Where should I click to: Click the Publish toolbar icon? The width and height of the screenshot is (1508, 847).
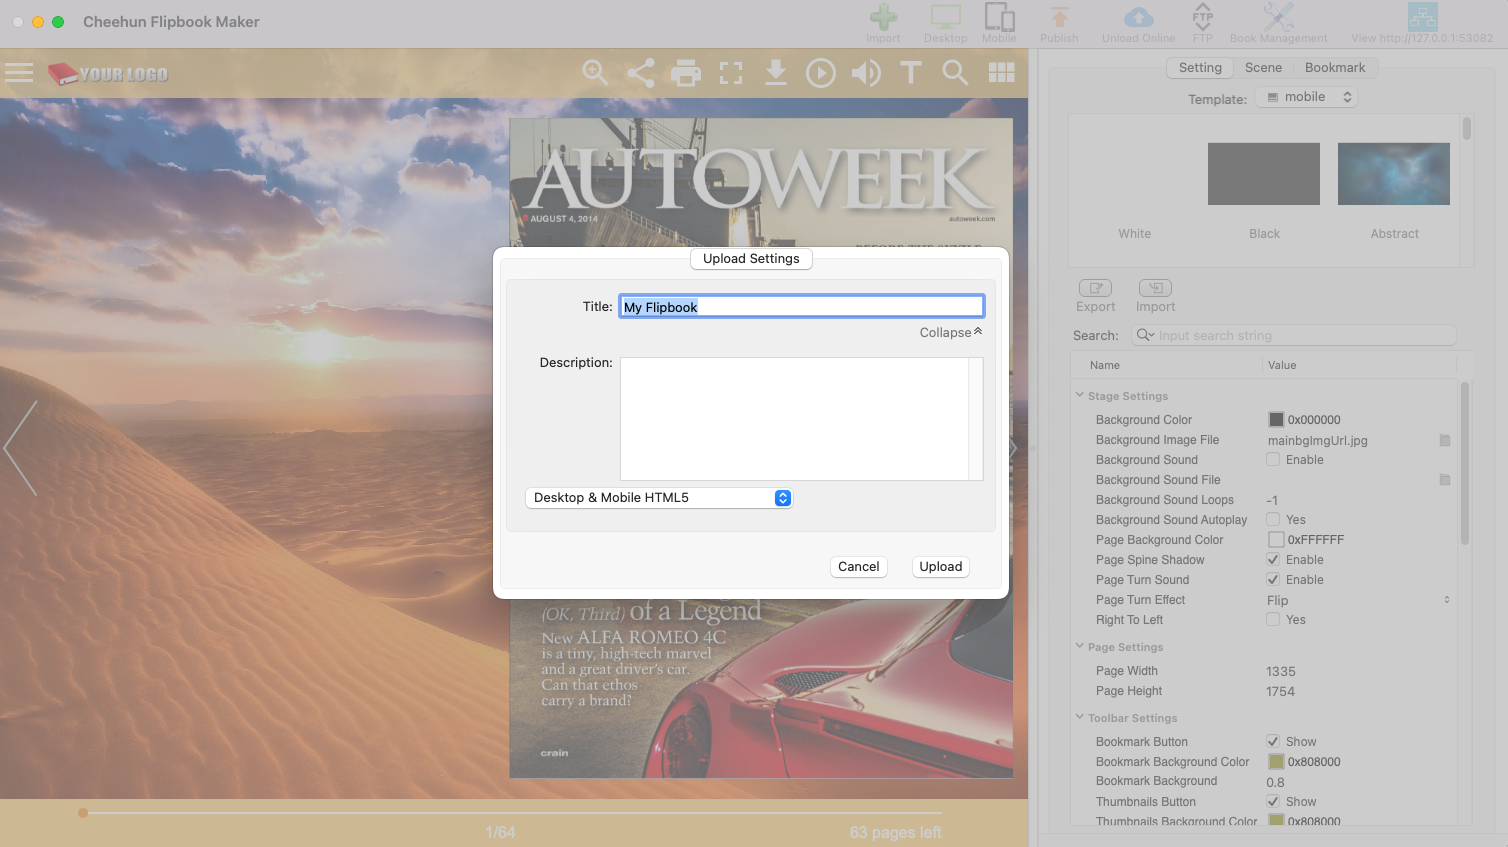click(x=1059, y=18)
